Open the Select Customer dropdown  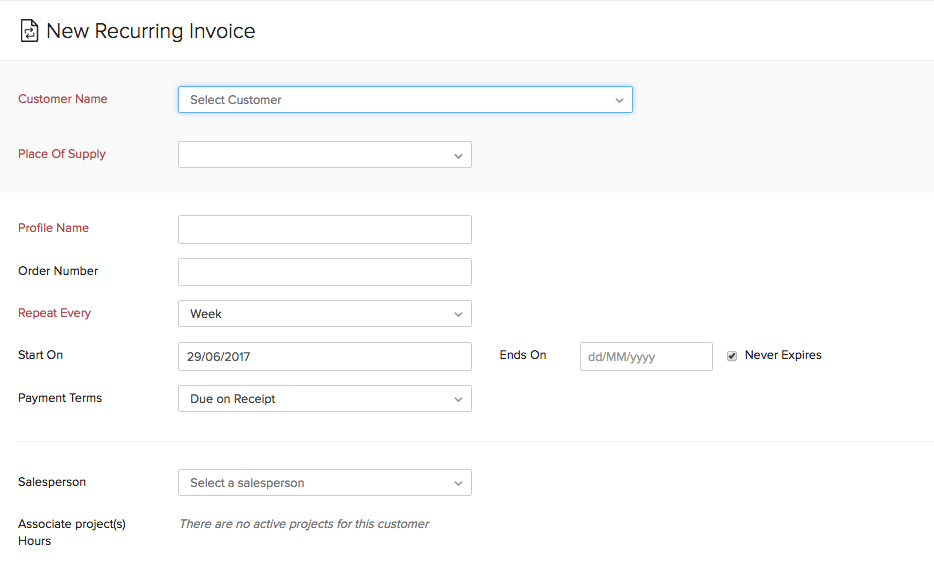[405, 100]
